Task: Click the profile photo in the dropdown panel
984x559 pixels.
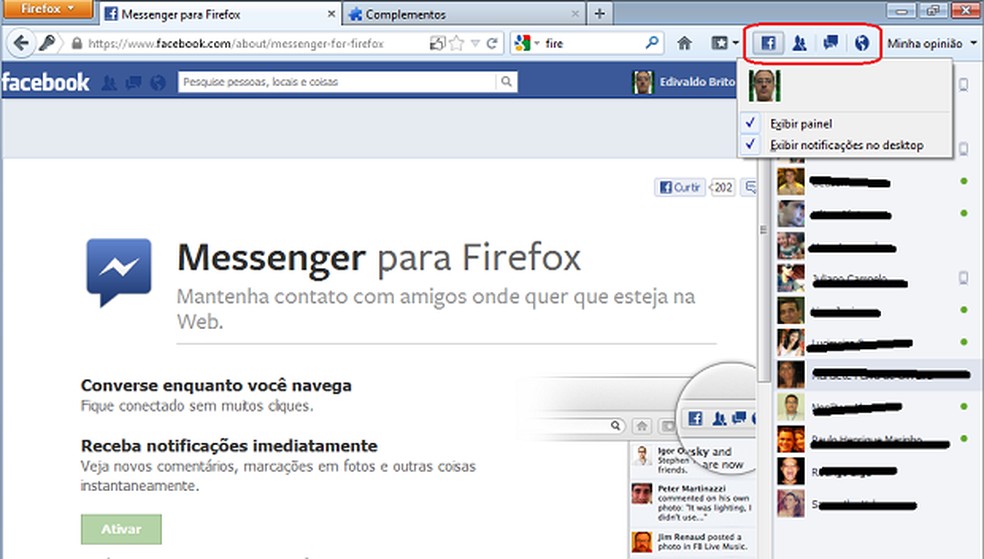Action: [764, 85]
